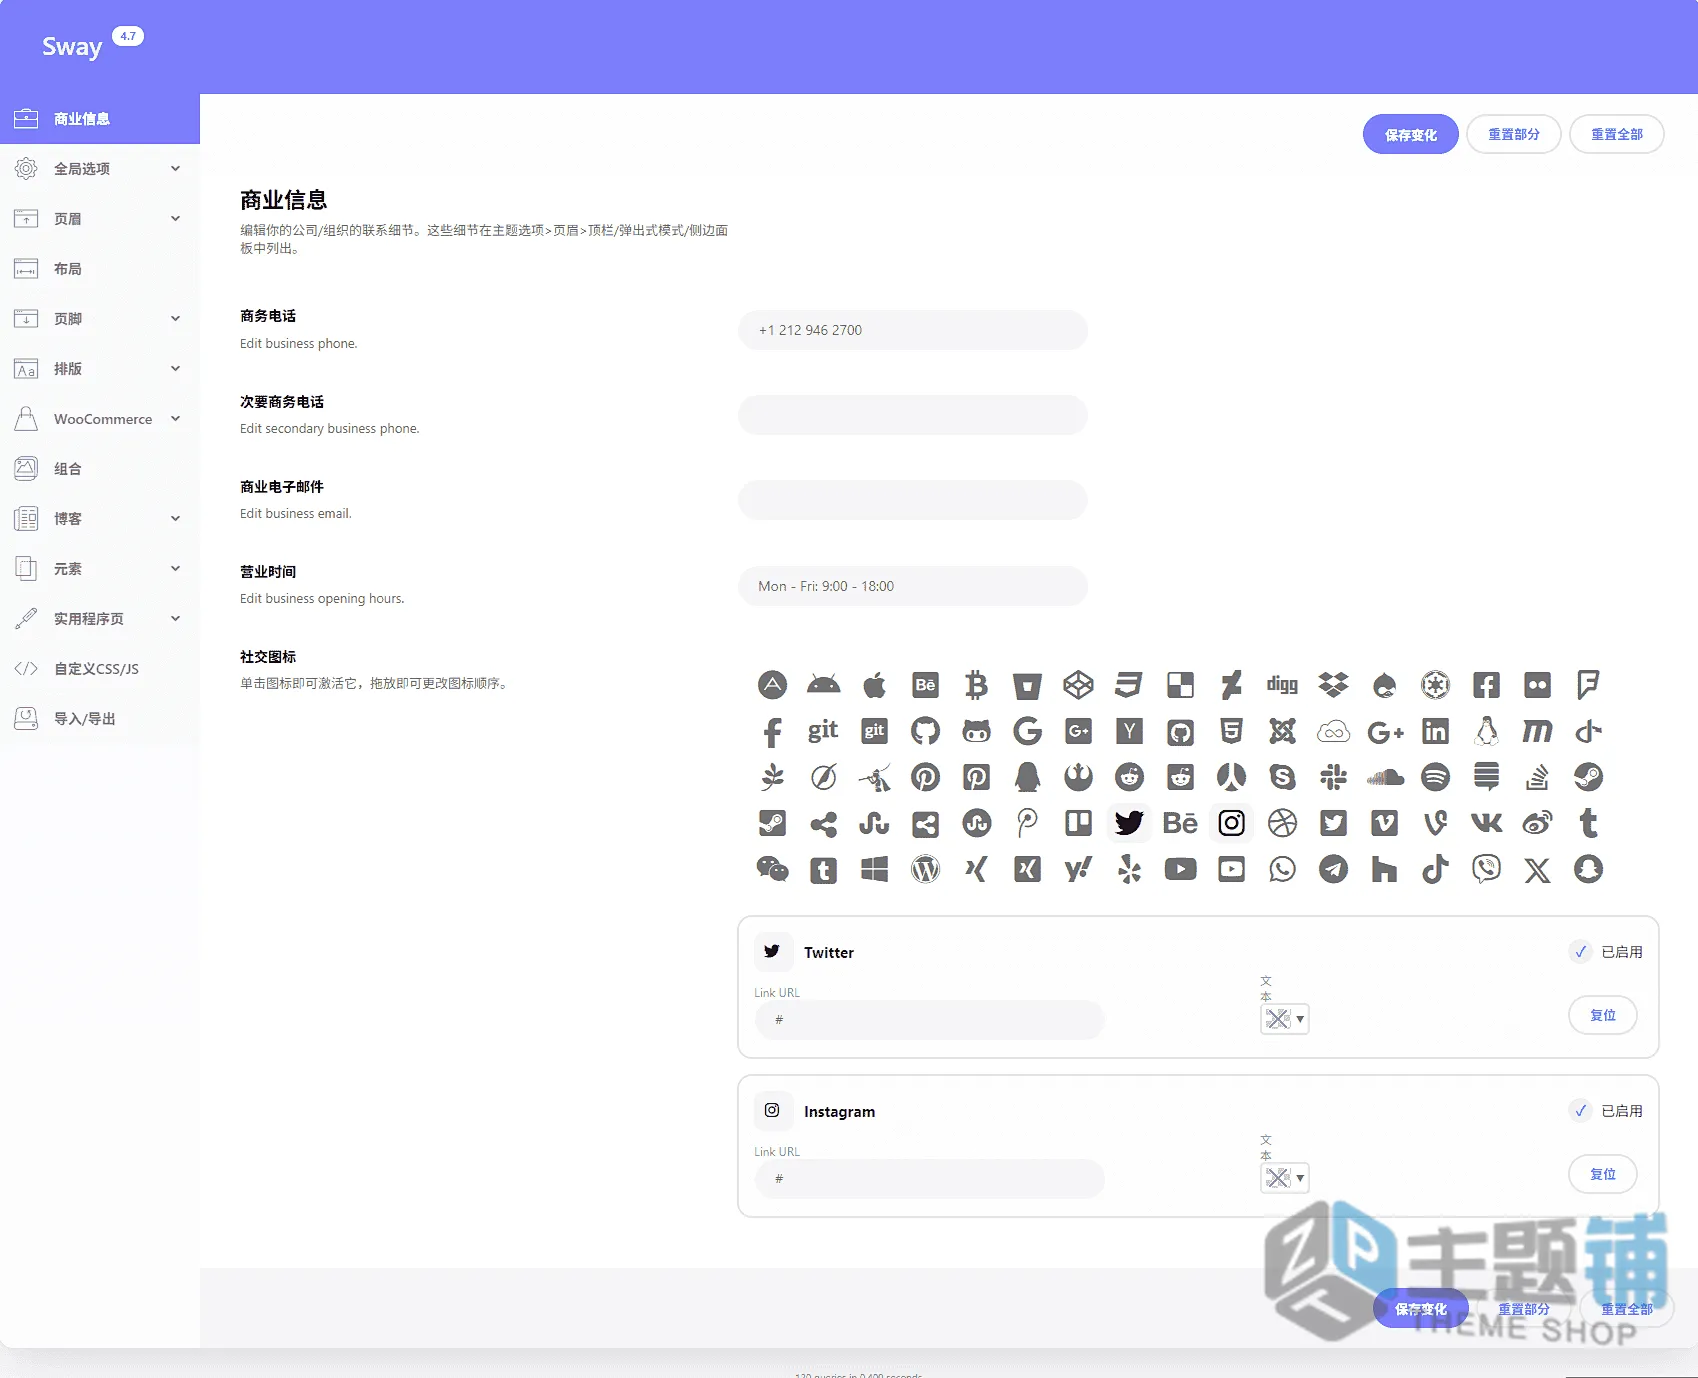The height and width of the screenshot is (1378, 1698).
Task: Expand the 页脚 sidebar chevron
Action: pos(175,319)
